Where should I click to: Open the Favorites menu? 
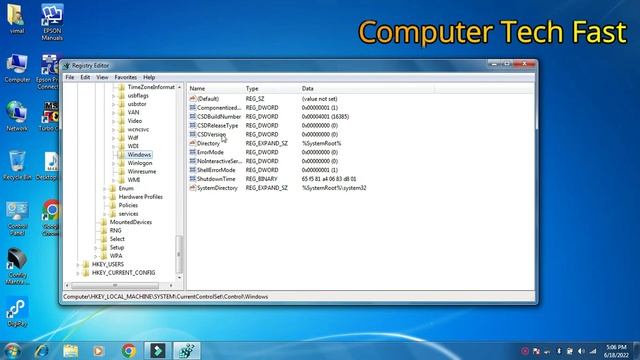click(125, 77)
